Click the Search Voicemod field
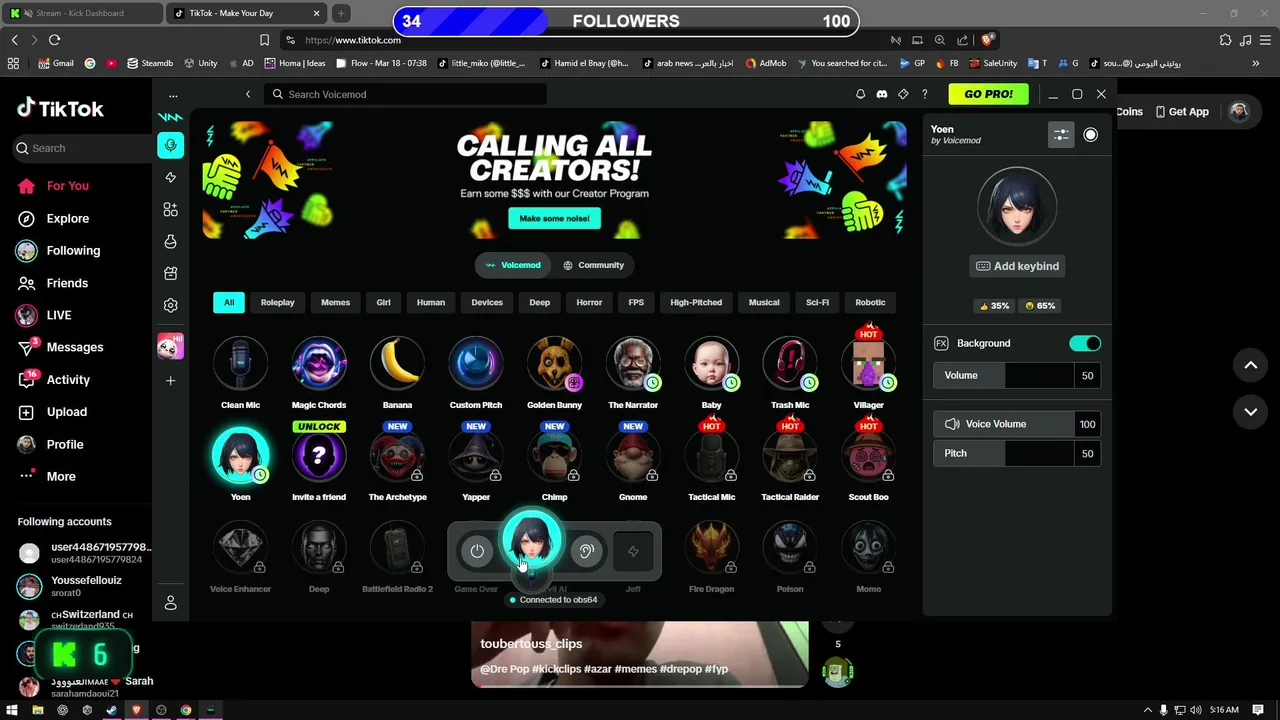 pos(405,94)
